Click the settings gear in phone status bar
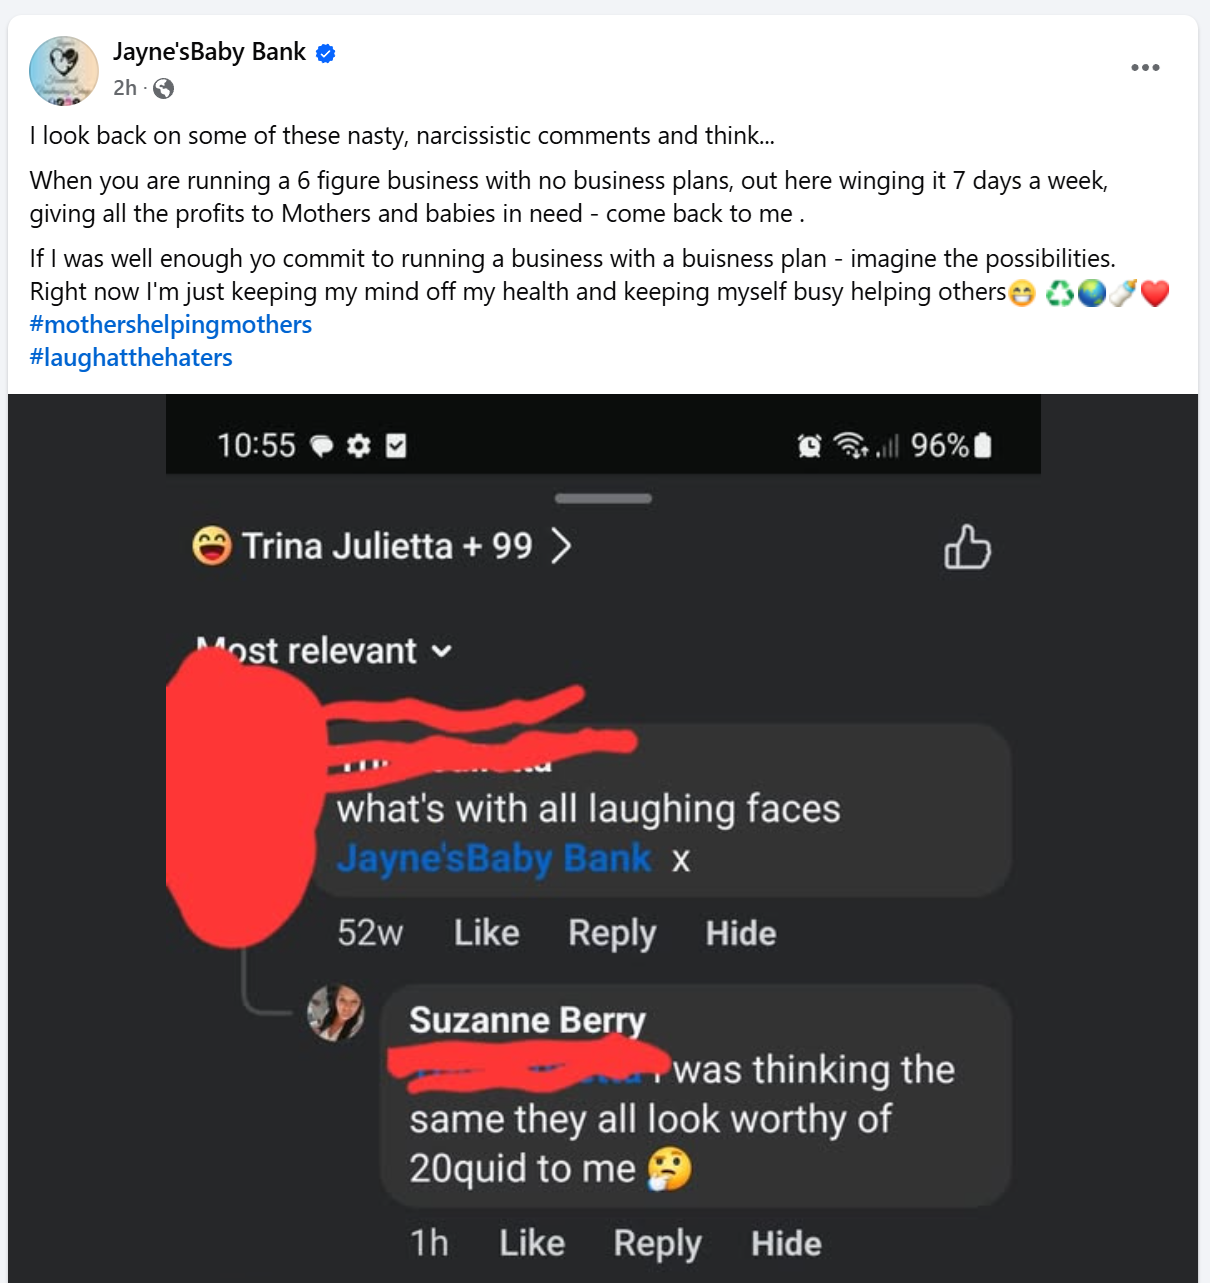The width and height of the screenshot is (1210, 1283). tap(359, 446)
